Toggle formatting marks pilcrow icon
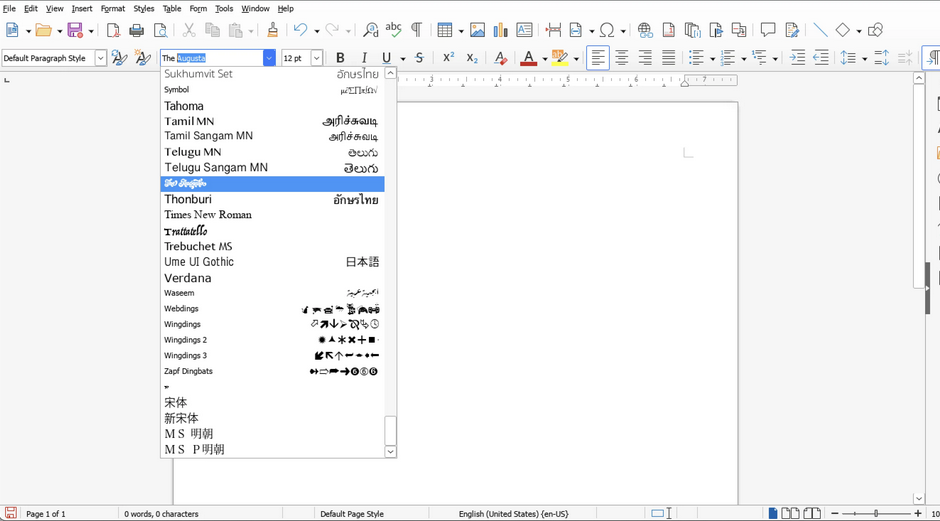 click(x=416, y=30)
